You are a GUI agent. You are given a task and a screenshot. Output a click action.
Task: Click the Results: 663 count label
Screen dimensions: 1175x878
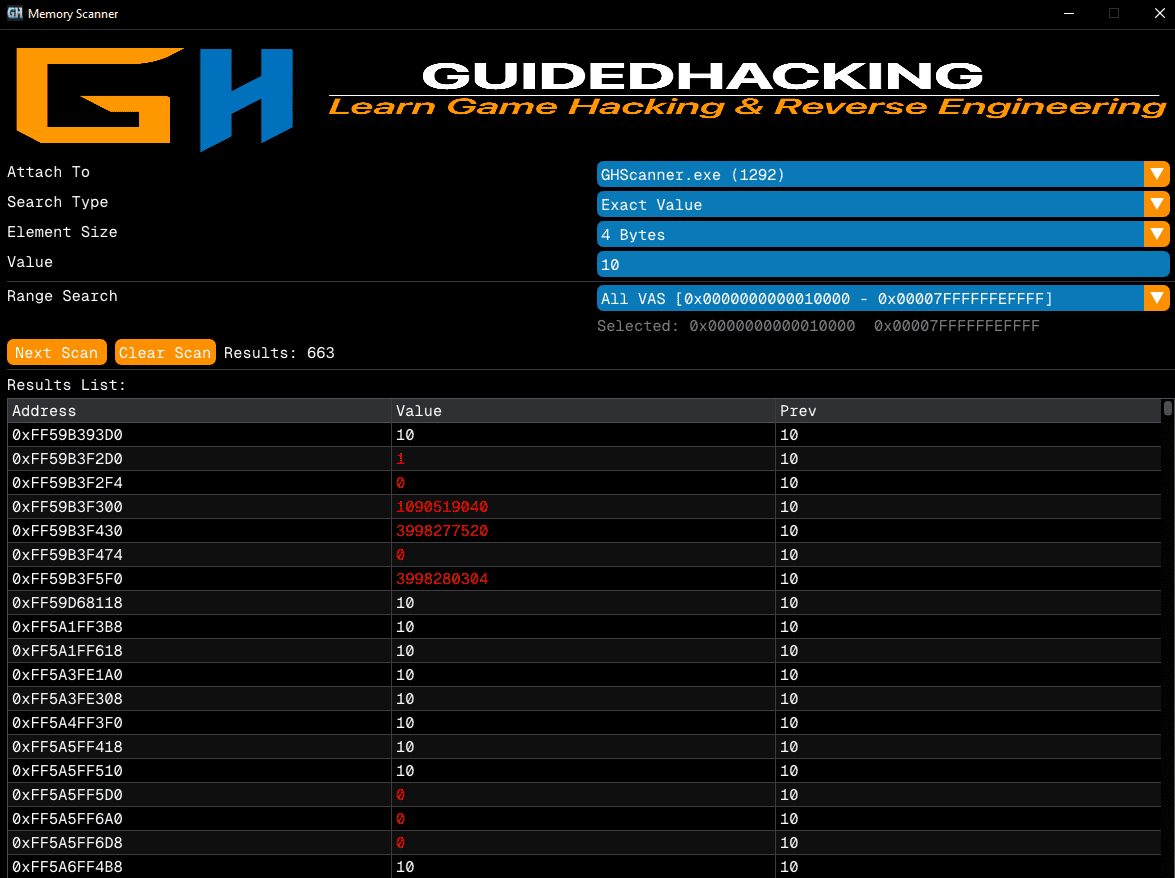click(279, 352)
